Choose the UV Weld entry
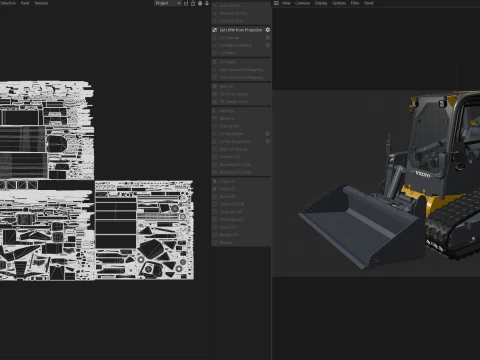The height and width of the screenshot is (360, 480). [x=241, y=53]
